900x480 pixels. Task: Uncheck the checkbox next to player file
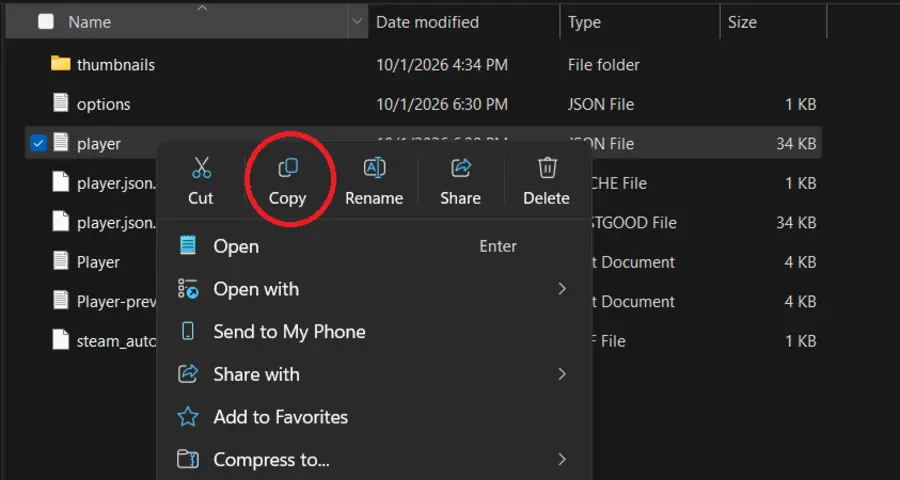click(x=38, y=143)
